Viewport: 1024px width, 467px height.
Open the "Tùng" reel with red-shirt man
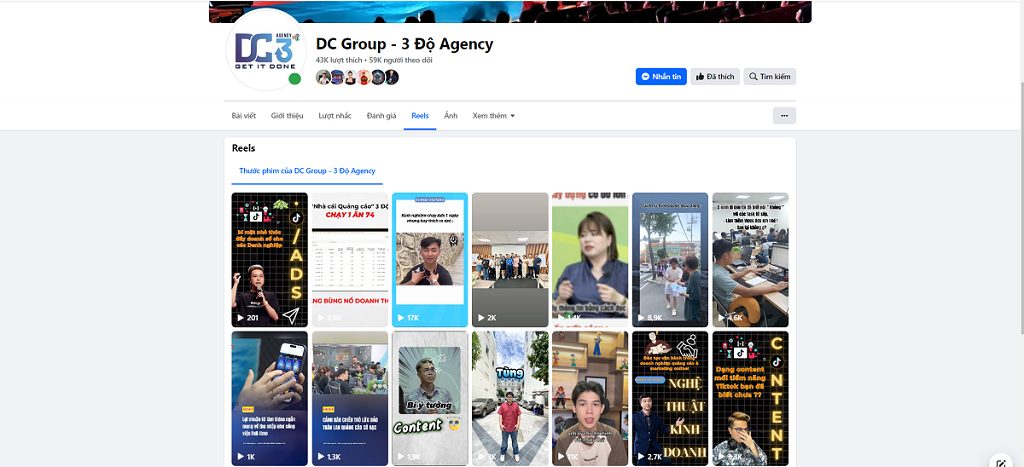[510, 398]
